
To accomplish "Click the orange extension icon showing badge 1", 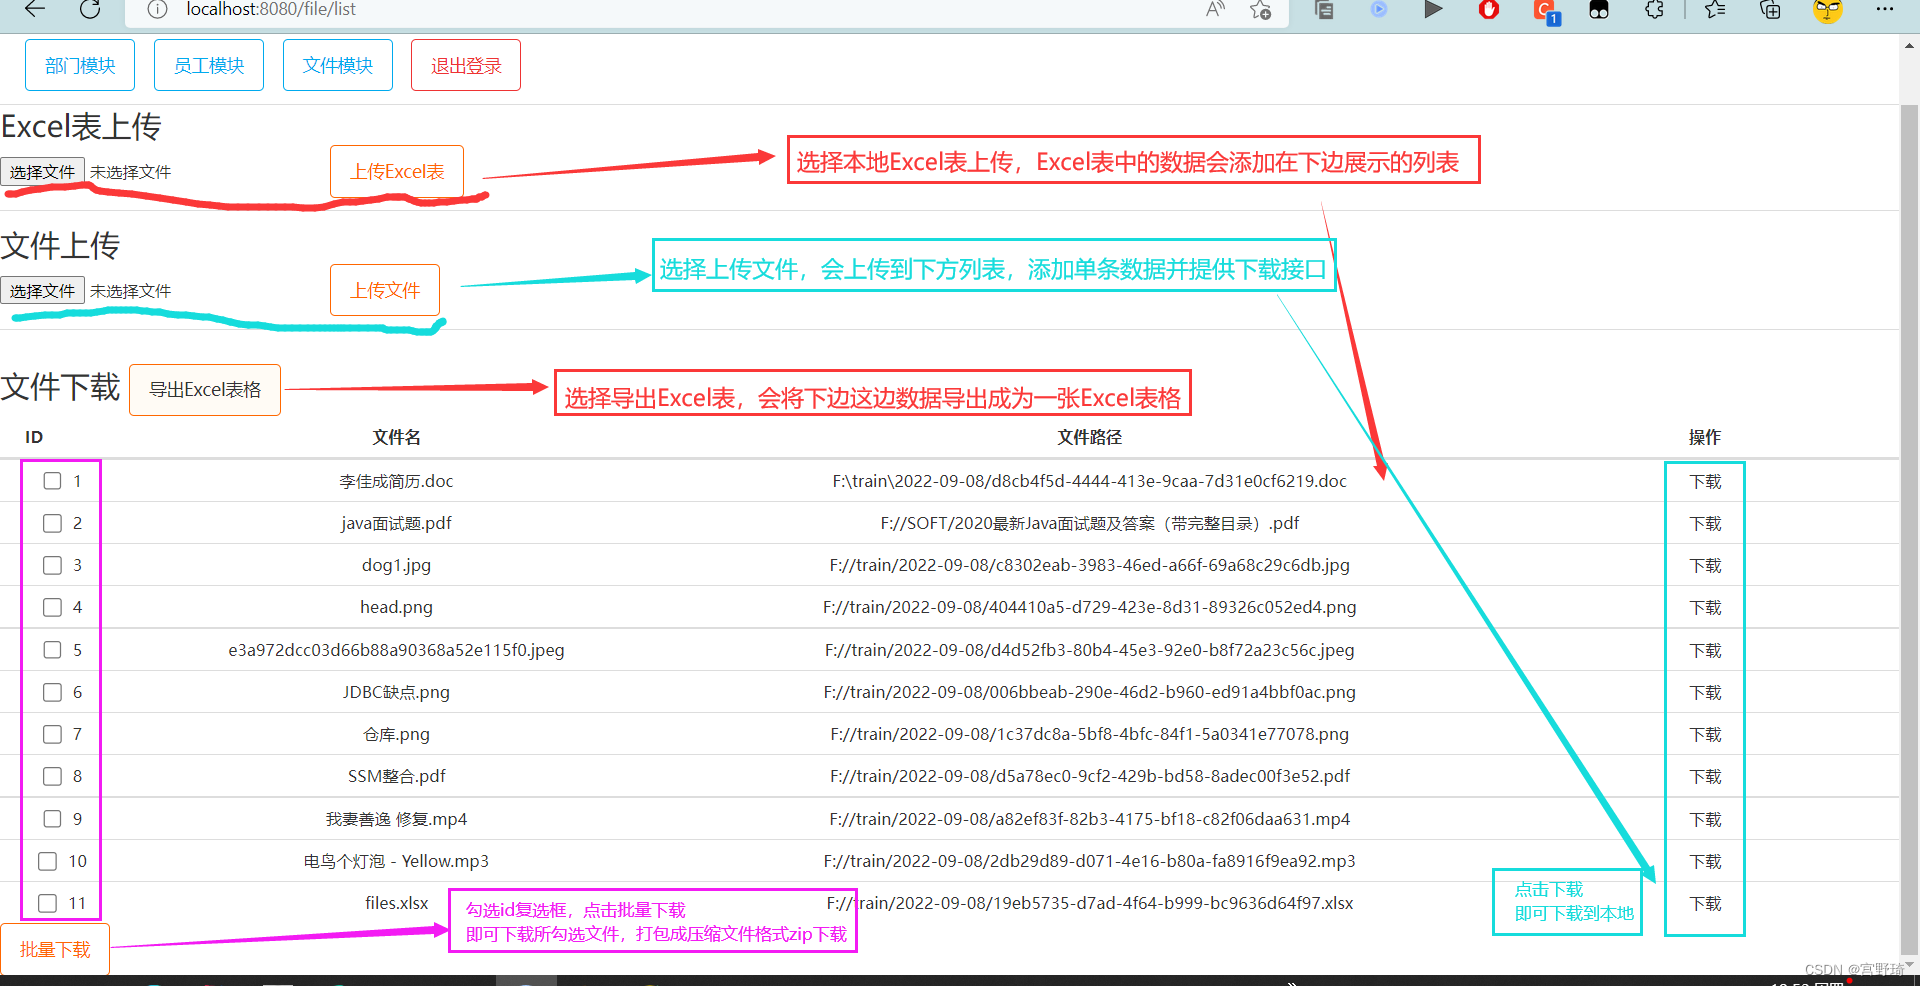I will tap(1547, 12).
